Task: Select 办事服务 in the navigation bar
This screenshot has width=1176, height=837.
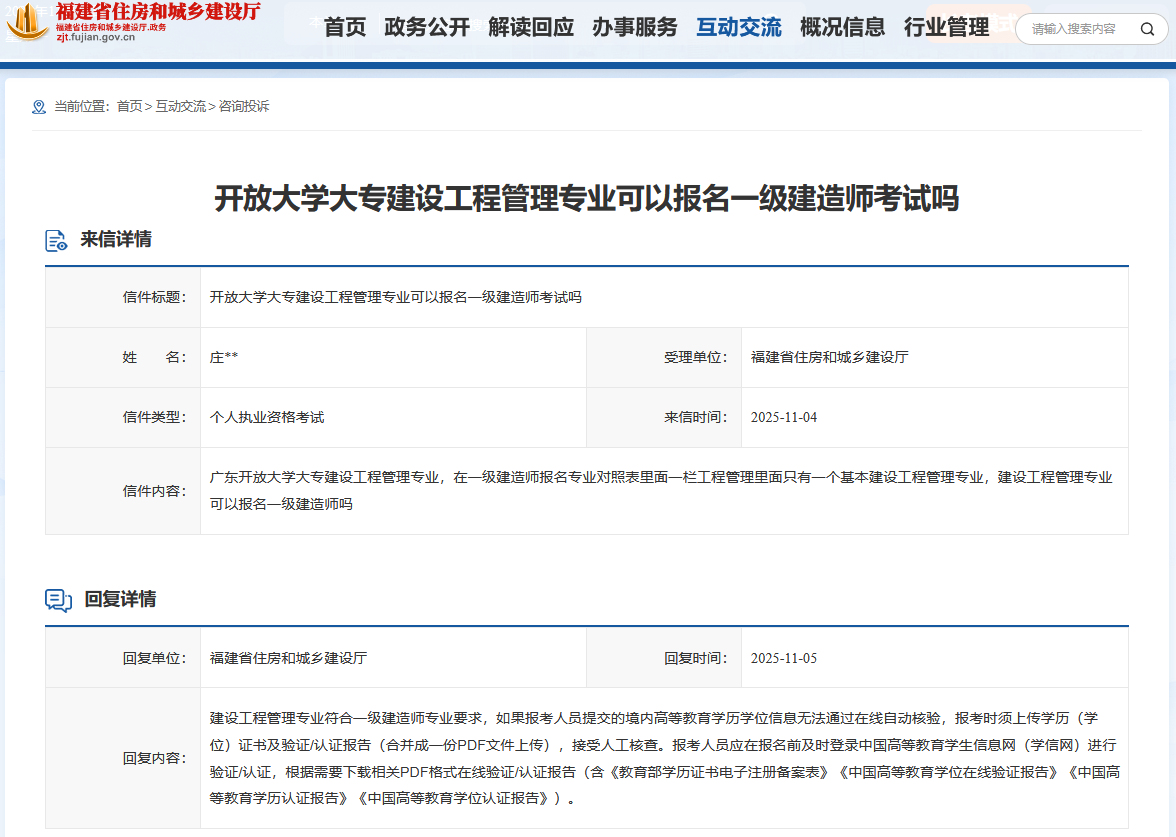Action: pyautogui.click(x=634, y=28)
